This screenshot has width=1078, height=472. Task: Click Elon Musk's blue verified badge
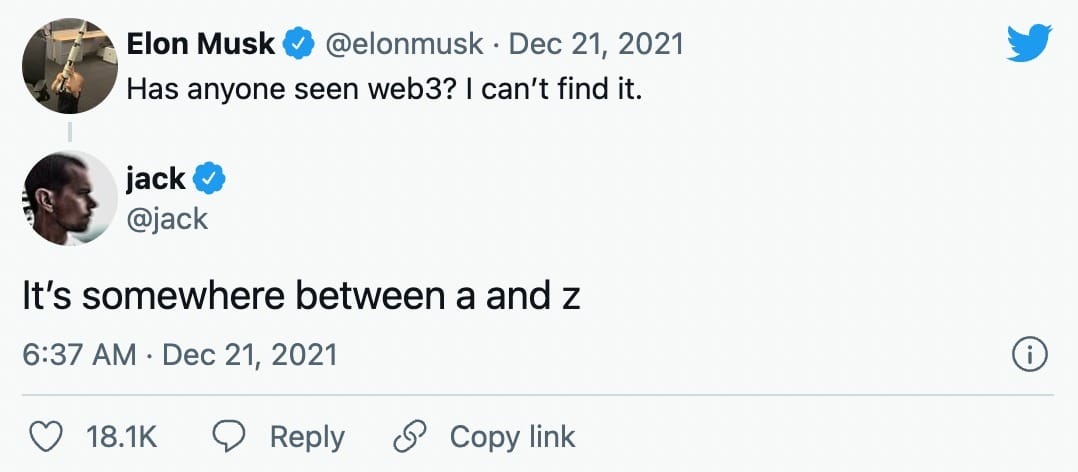[x=297, y=44]
